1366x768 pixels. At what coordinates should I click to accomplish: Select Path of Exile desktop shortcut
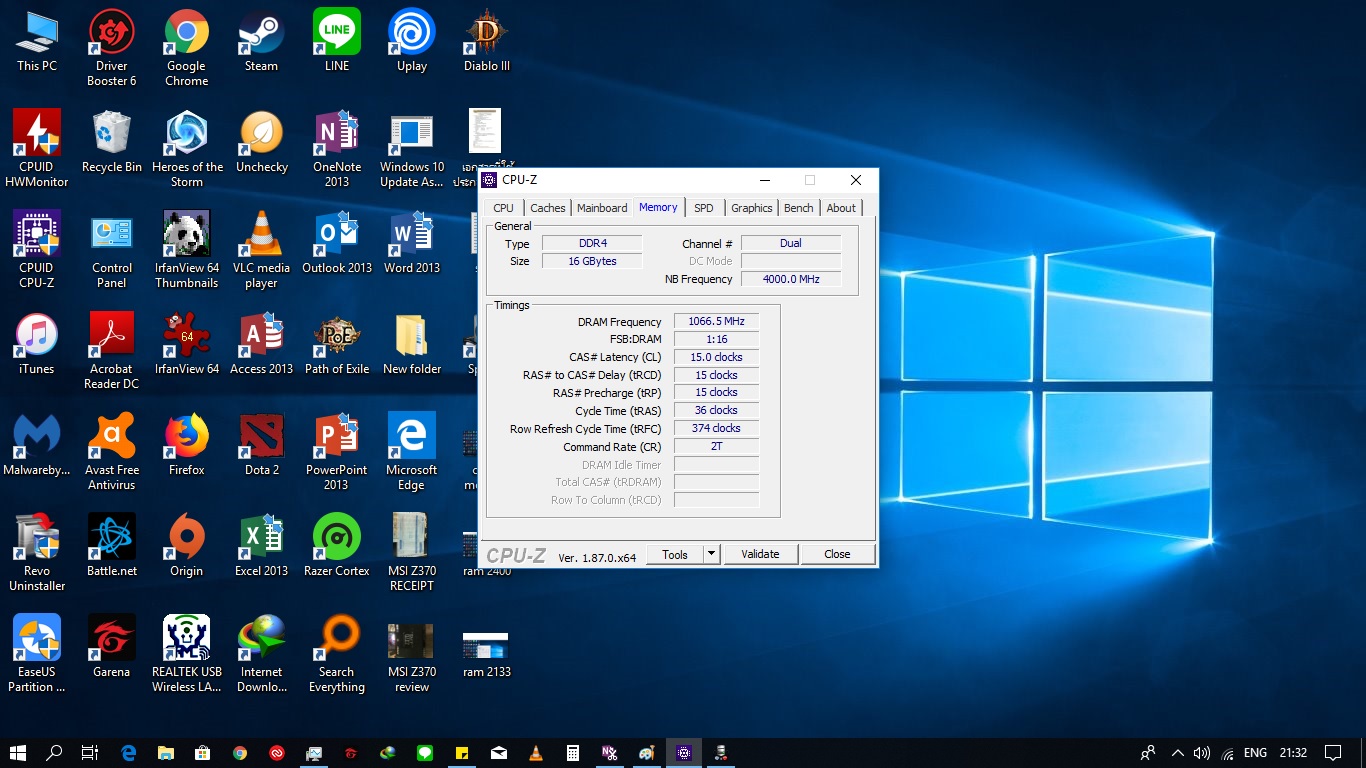tap(337, 344)
